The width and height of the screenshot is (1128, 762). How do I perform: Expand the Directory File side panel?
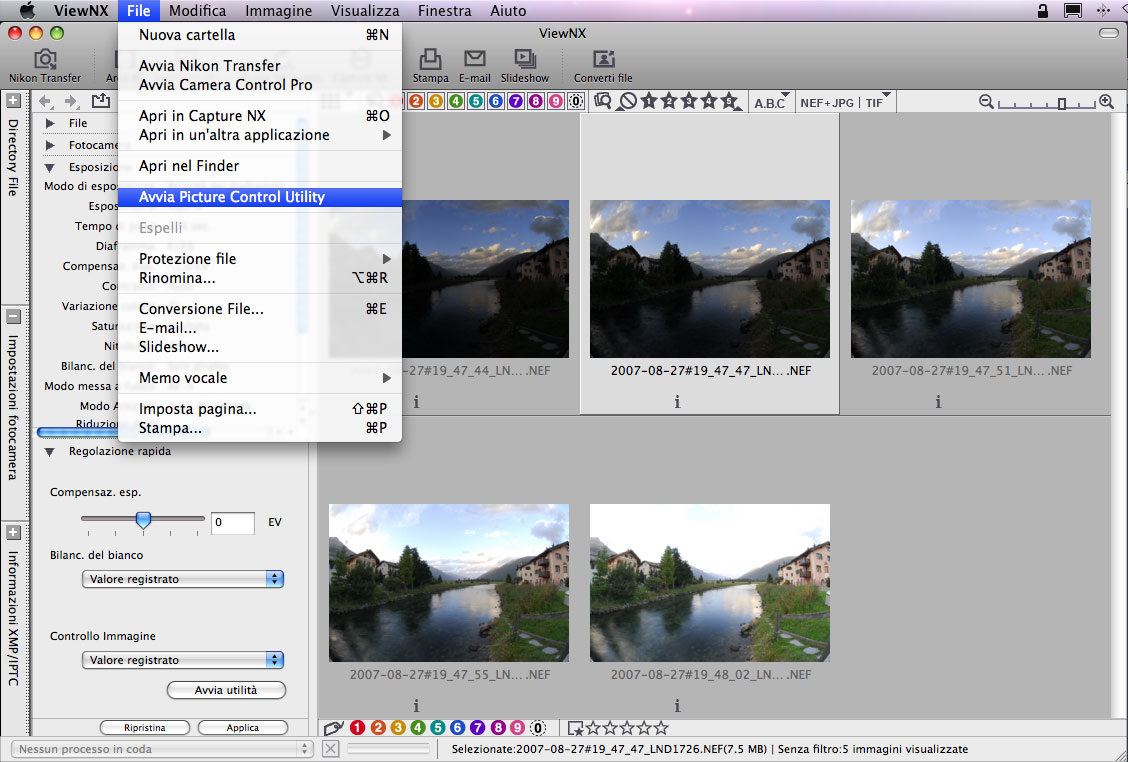click(x=13, y=101)
